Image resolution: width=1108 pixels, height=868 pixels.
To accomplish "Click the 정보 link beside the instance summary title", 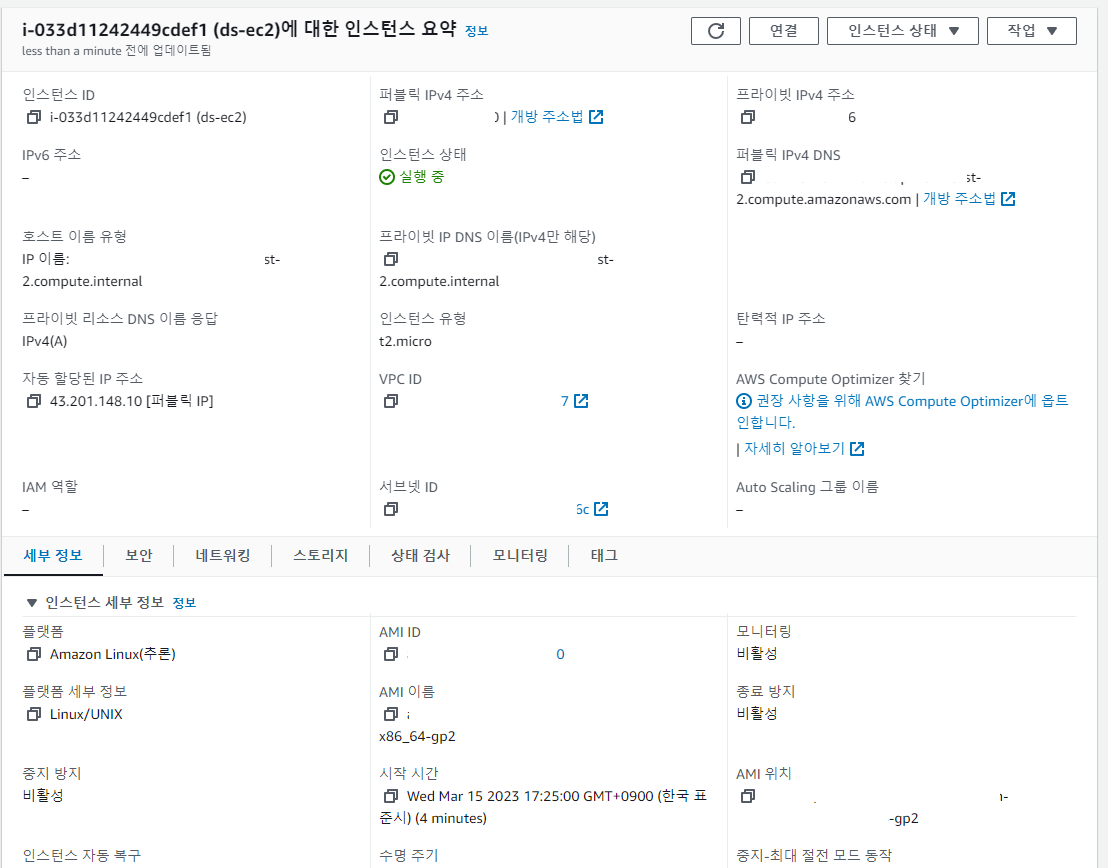I will click(x=476, y=31).
